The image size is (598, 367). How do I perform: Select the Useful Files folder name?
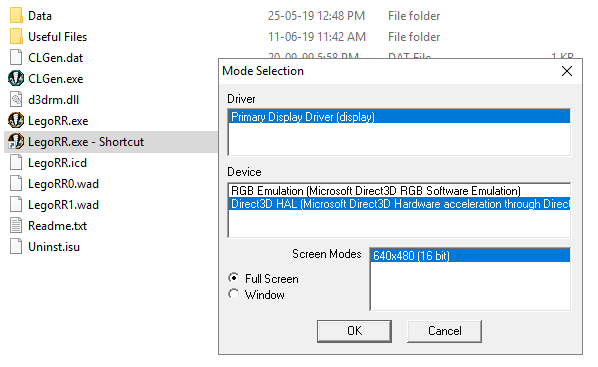tap(58, 37)
